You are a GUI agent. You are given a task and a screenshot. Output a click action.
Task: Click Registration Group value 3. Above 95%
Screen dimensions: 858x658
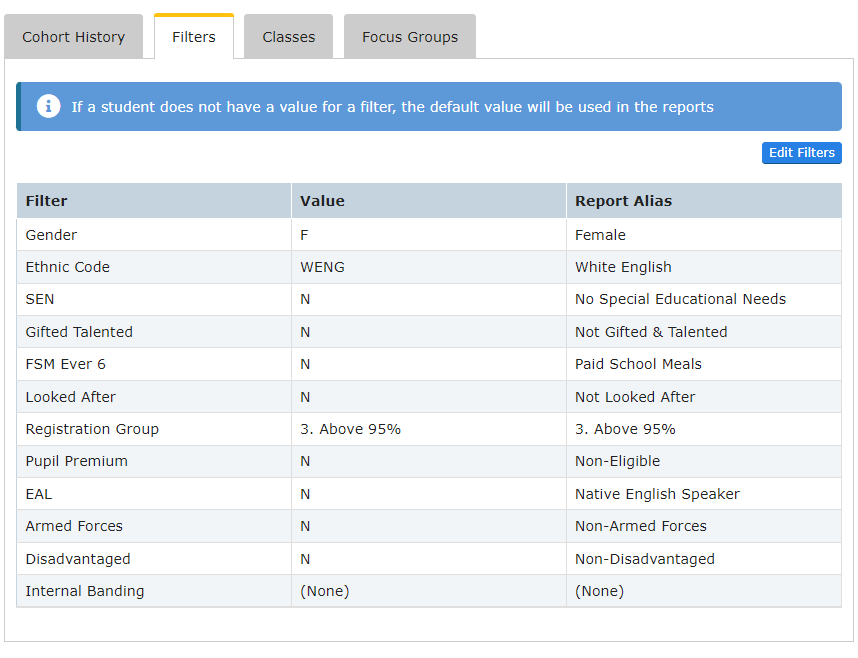tap(350, 429)
